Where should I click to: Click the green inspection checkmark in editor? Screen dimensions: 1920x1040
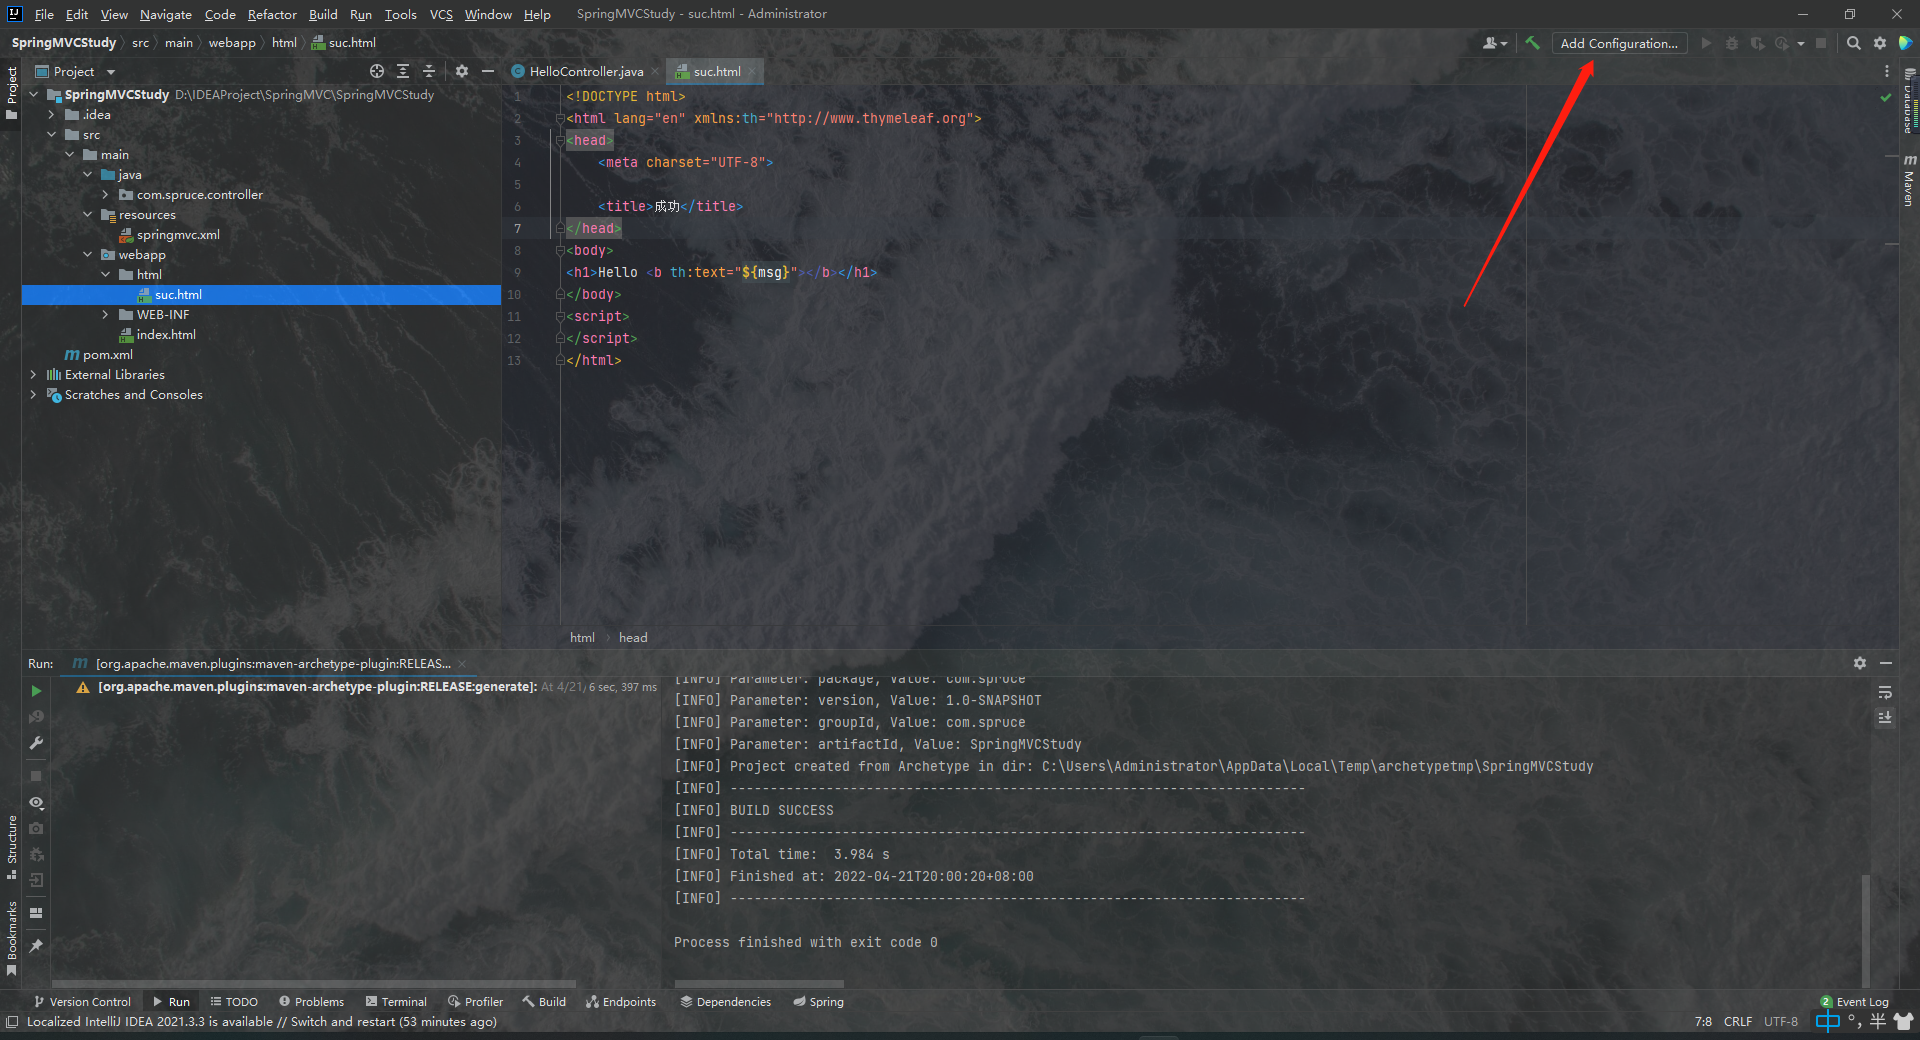(x=1886, y=97)
